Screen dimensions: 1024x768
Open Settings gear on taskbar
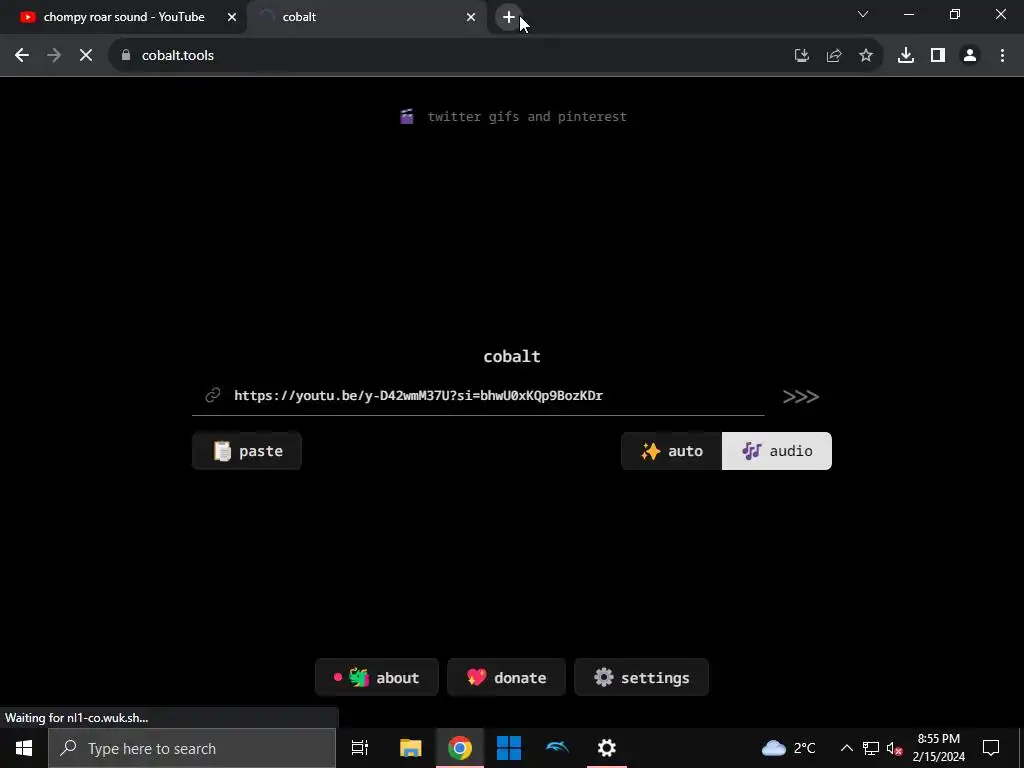pos(607,748)
